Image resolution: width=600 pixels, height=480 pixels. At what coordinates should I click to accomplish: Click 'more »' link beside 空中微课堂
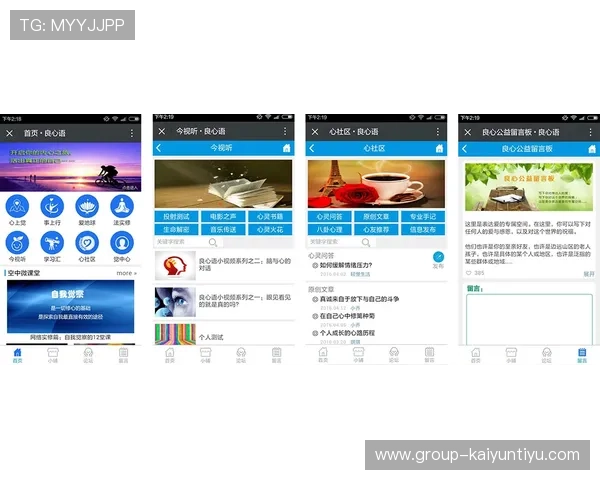tap(126, 273)
